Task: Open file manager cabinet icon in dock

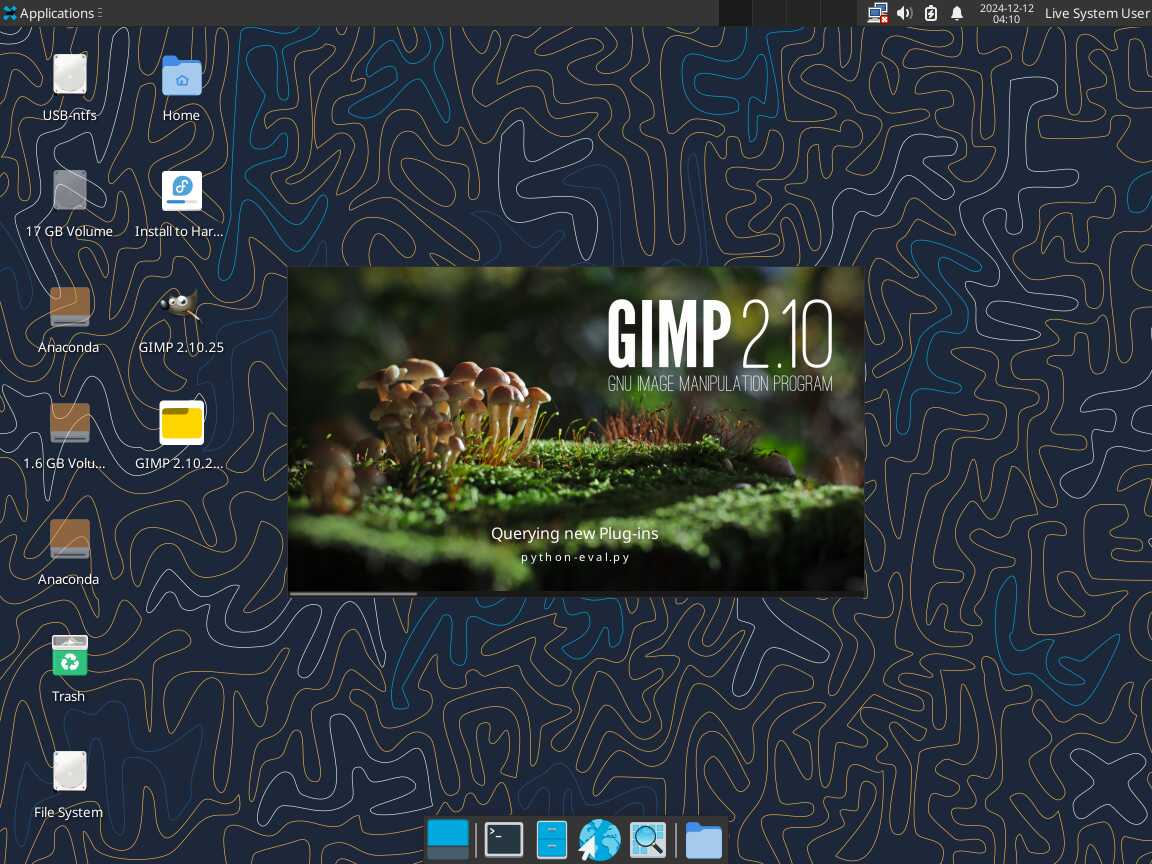Action: [x=552, y=839]
